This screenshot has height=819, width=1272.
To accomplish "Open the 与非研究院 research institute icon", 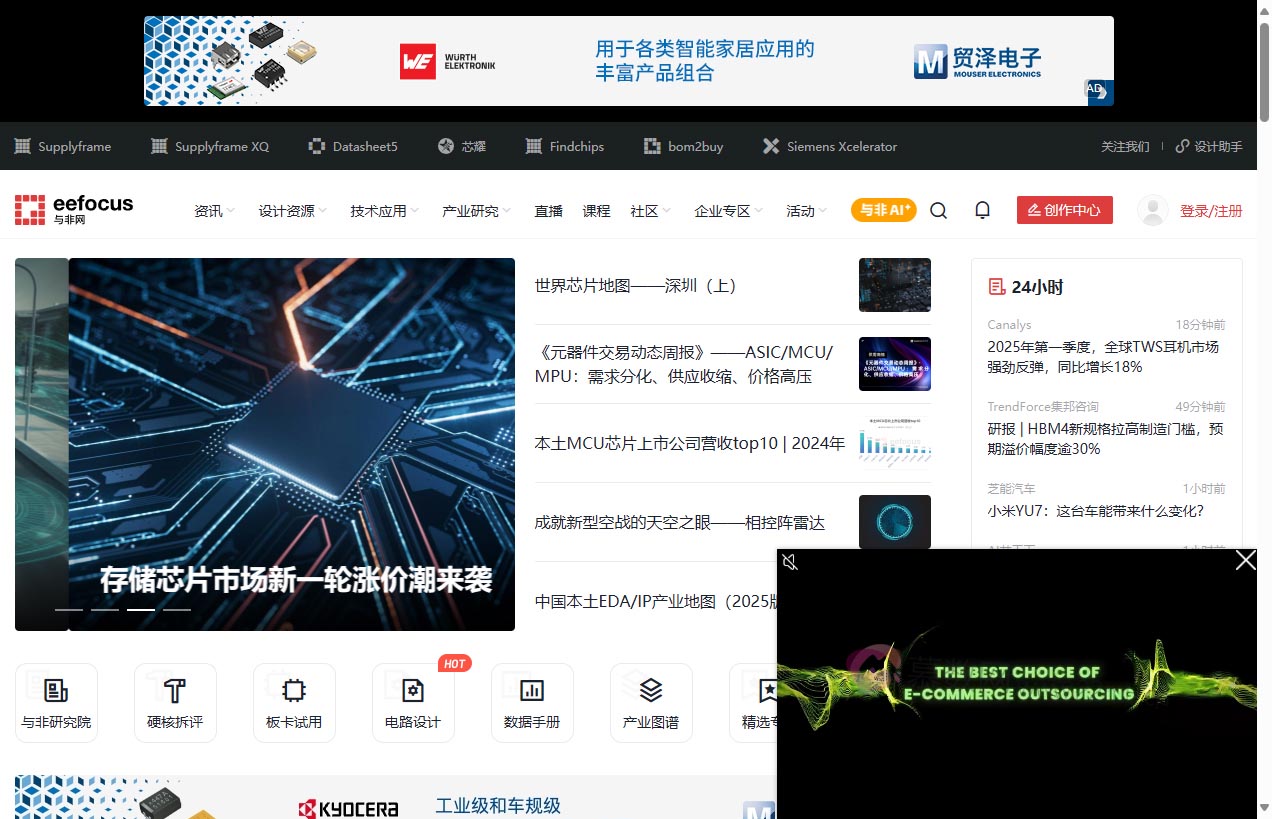I will coord(56,701).
